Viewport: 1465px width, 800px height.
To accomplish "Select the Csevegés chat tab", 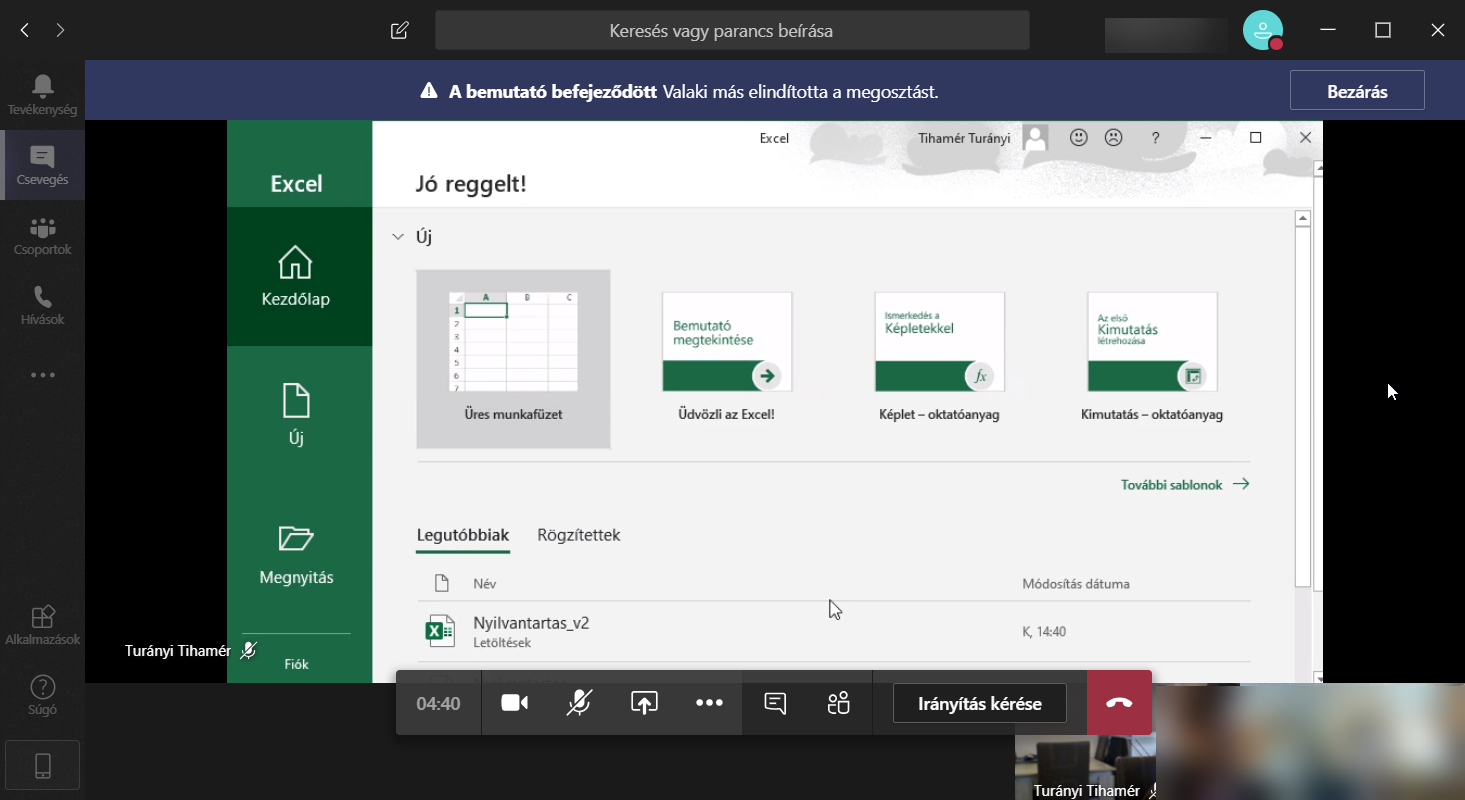I will tap(42, 165).
